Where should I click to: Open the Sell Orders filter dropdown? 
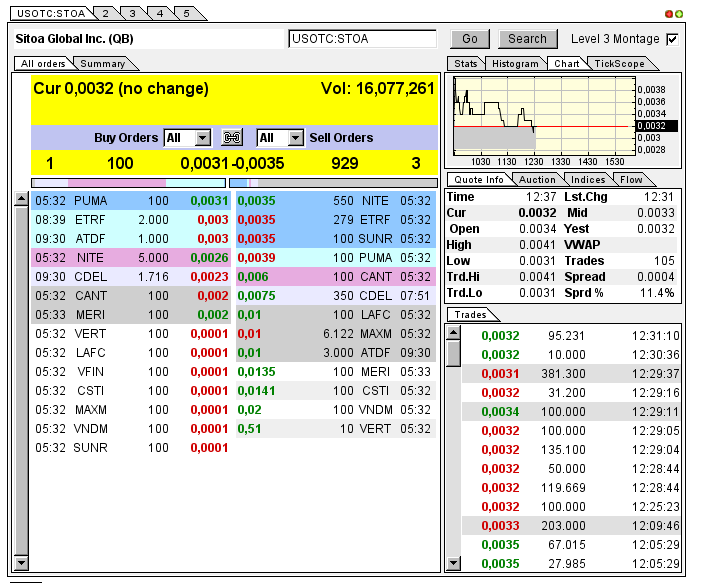pos(295,138)
